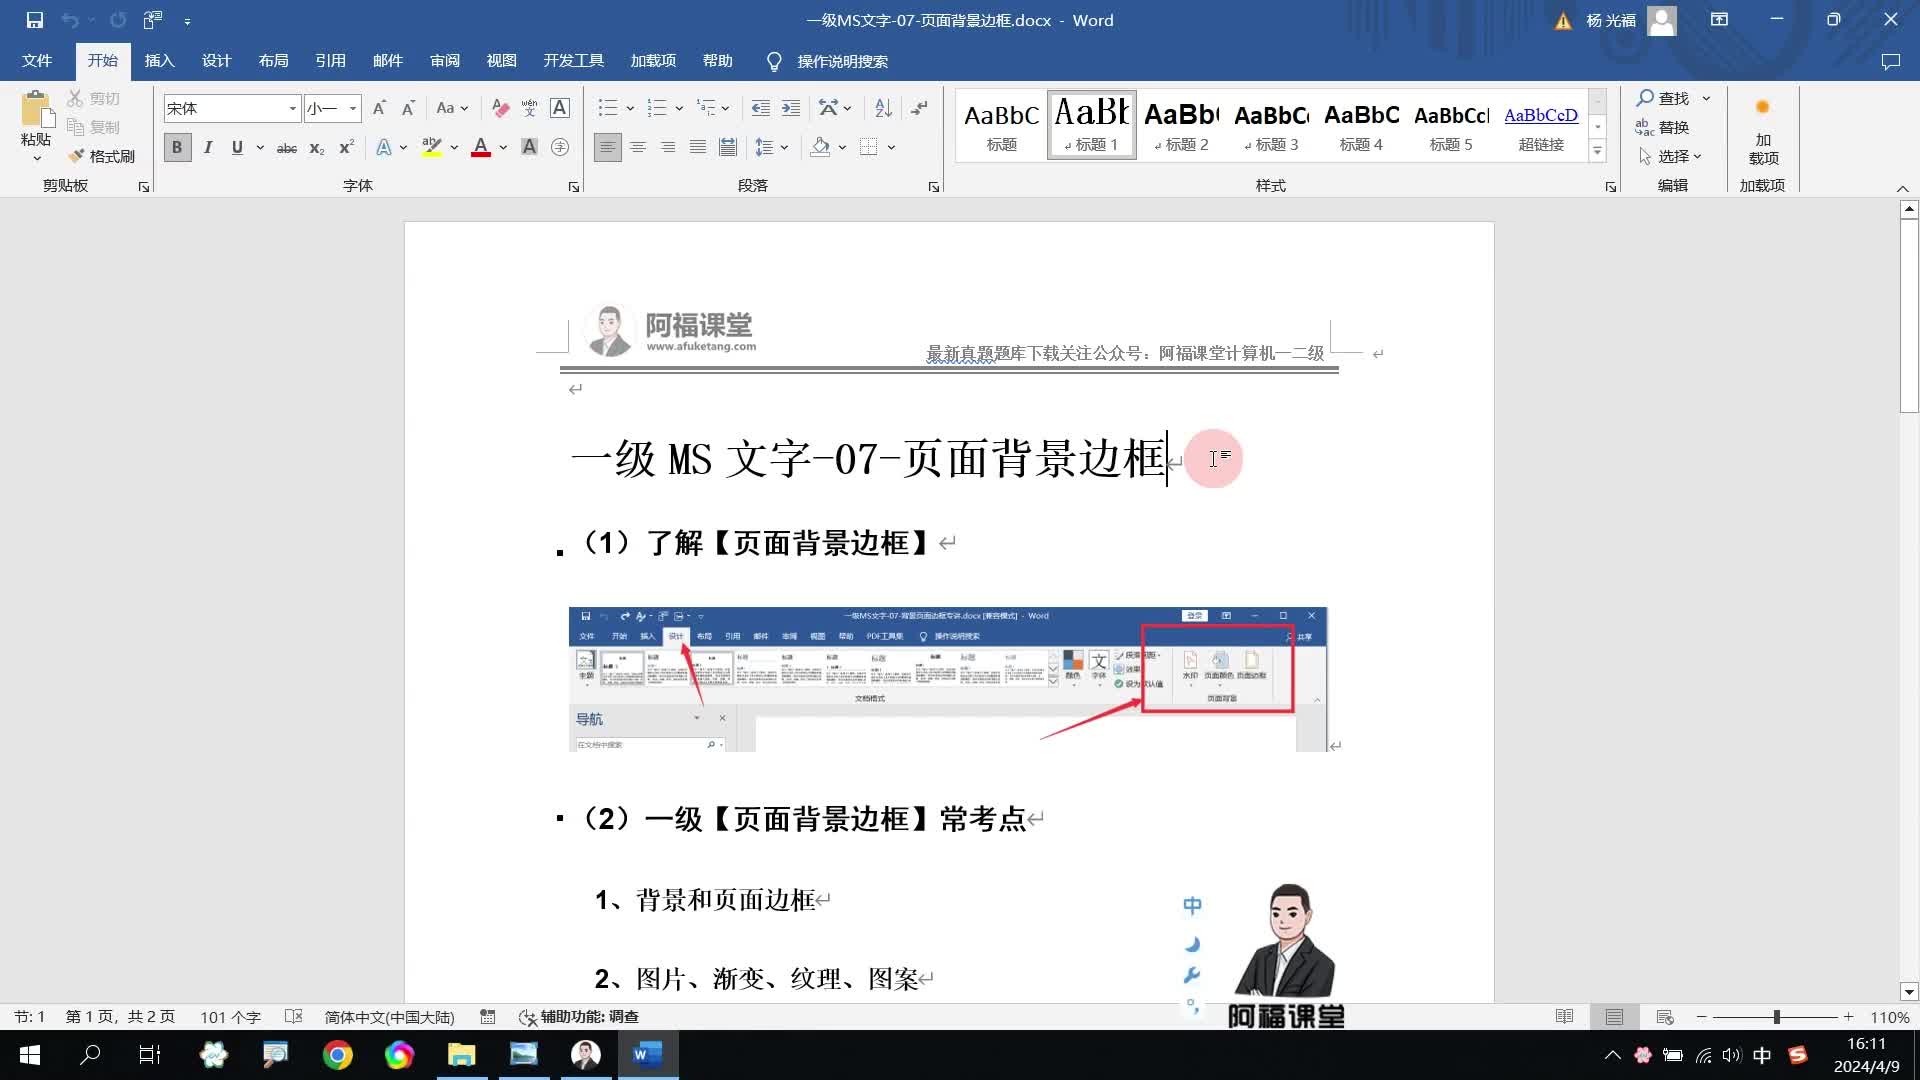
Task: Click the Increase Indent icon
Action: 791,108
